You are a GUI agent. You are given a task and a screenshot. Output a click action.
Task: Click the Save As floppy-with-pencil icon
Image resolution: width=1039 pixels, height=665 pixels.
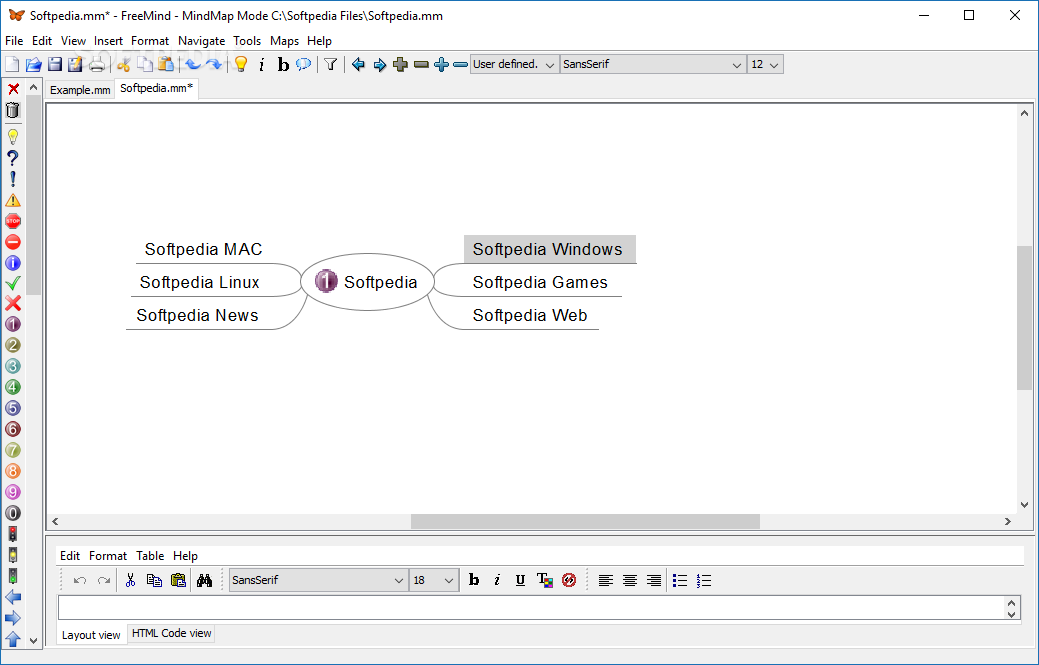(x=75, y=64)
